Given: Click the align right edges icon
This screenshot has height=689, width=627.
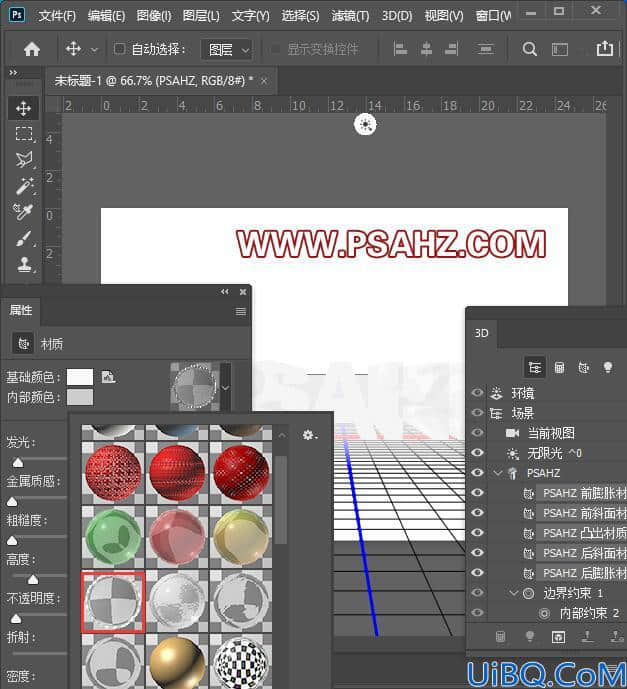Looking at the screenshot, I should pos(452,49).
